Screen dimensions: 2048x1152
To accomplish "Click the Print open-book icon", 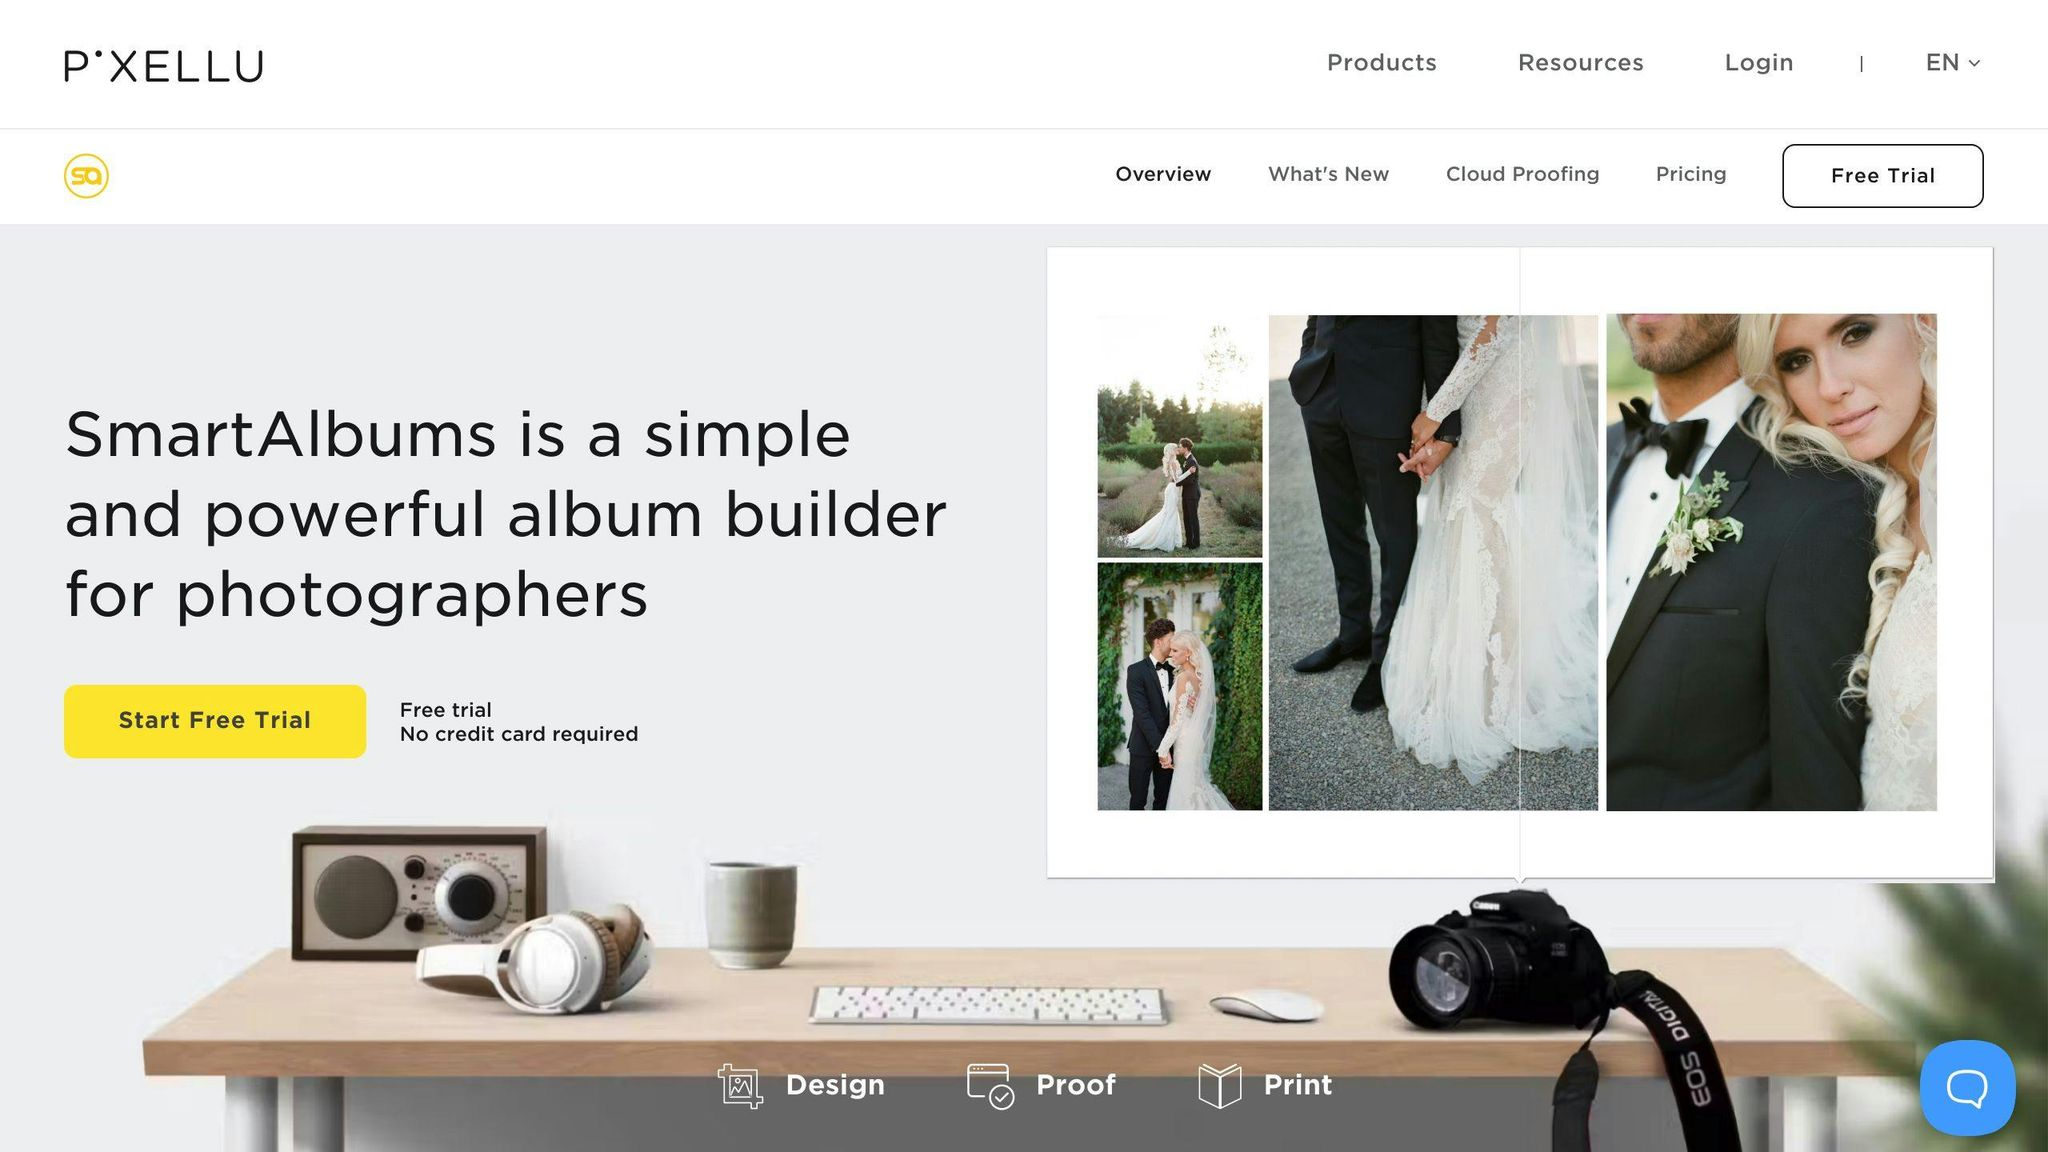I will pyautogui.click(x=1220, y=1086).
